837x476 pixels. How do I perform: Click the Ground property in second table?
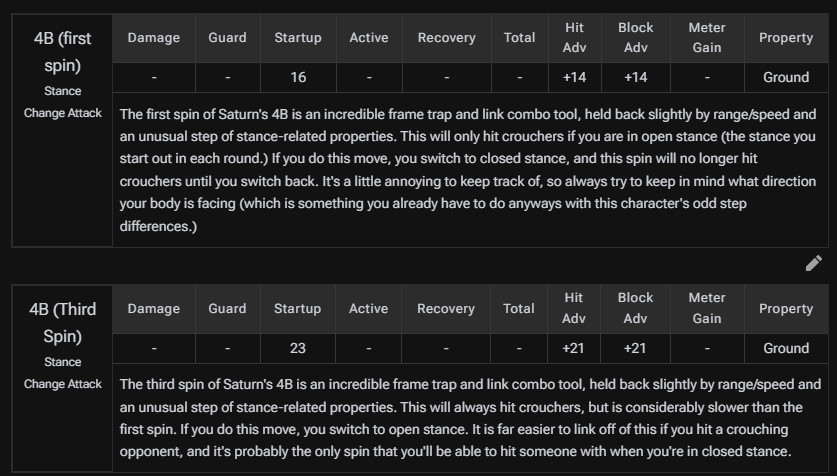tap(786, 348)
